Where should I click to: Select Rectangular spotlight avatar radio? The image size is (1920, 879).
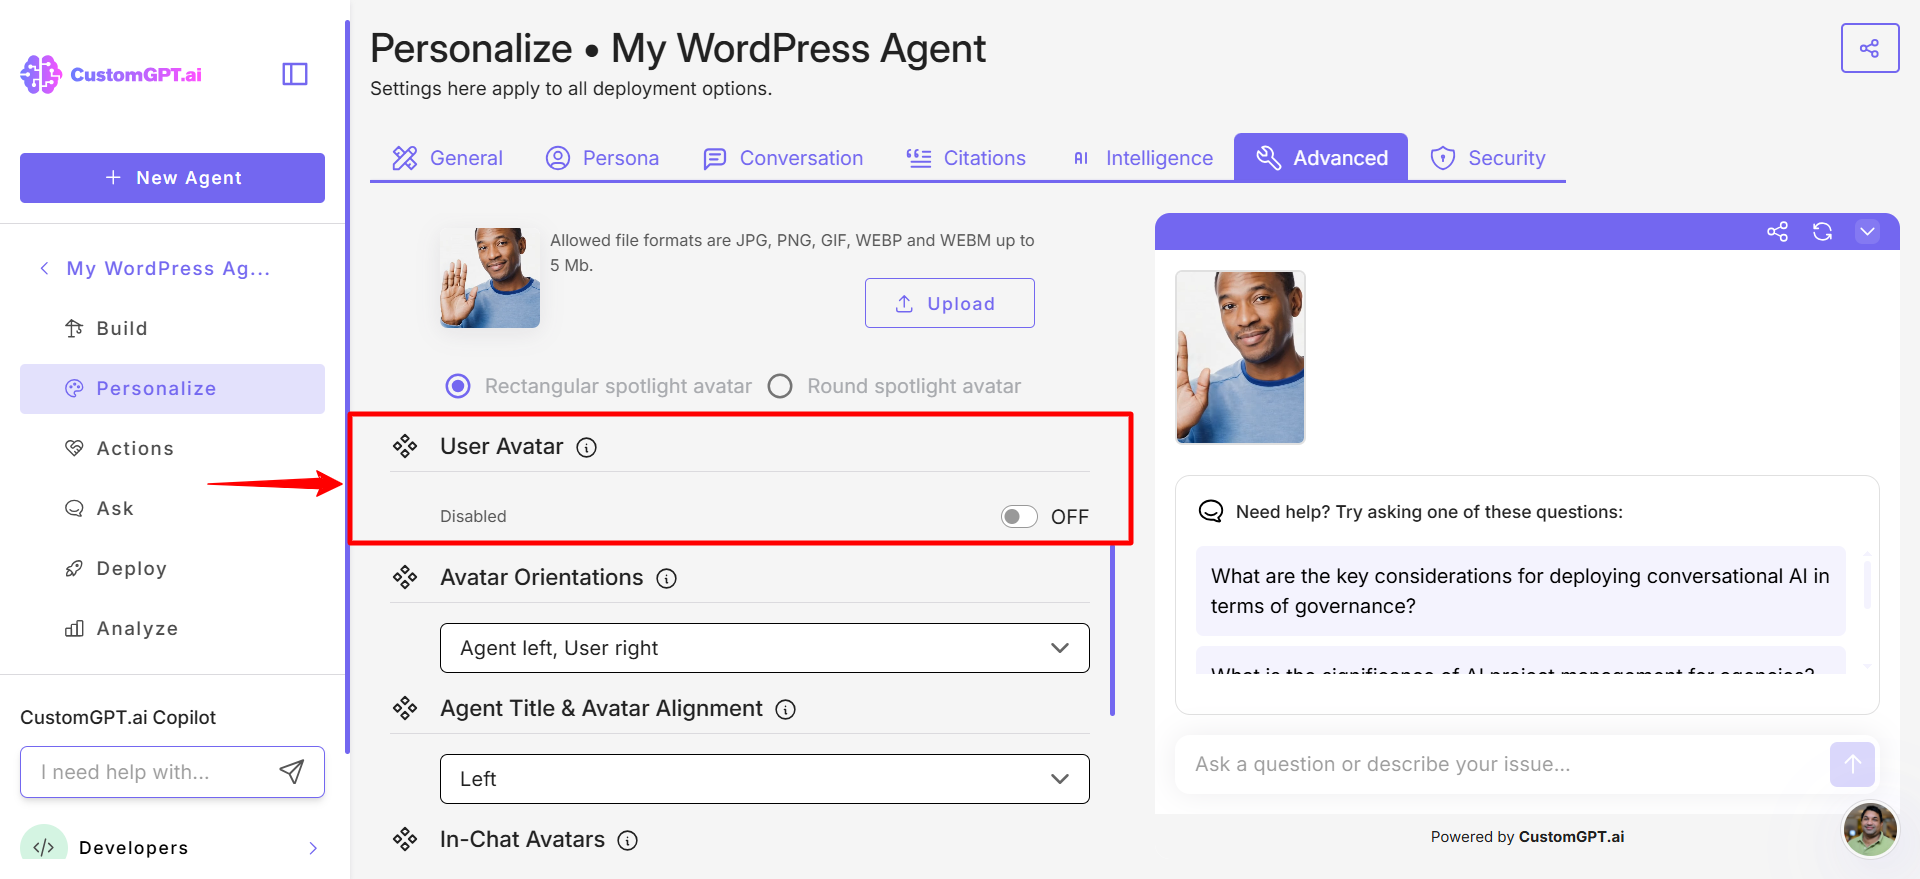point(458,386)
